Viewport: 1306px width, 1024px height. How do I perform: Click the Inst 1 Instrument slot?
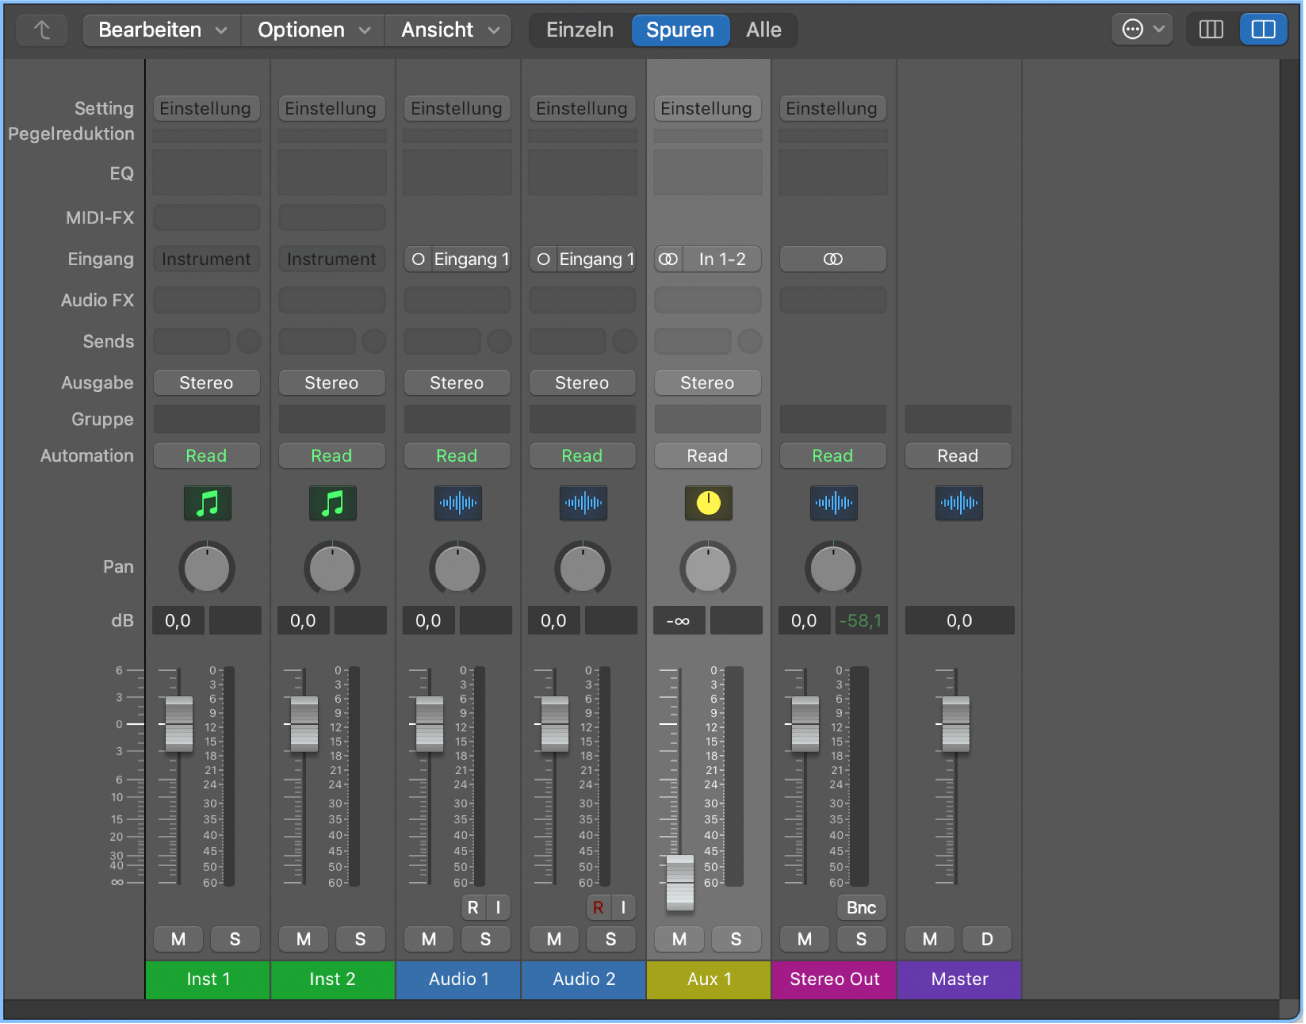coord(206,259)
